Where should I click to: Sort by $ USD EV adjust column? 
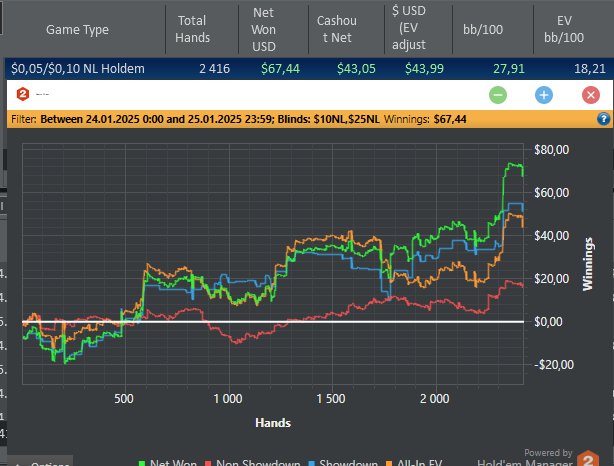click(x=409, y=28)
